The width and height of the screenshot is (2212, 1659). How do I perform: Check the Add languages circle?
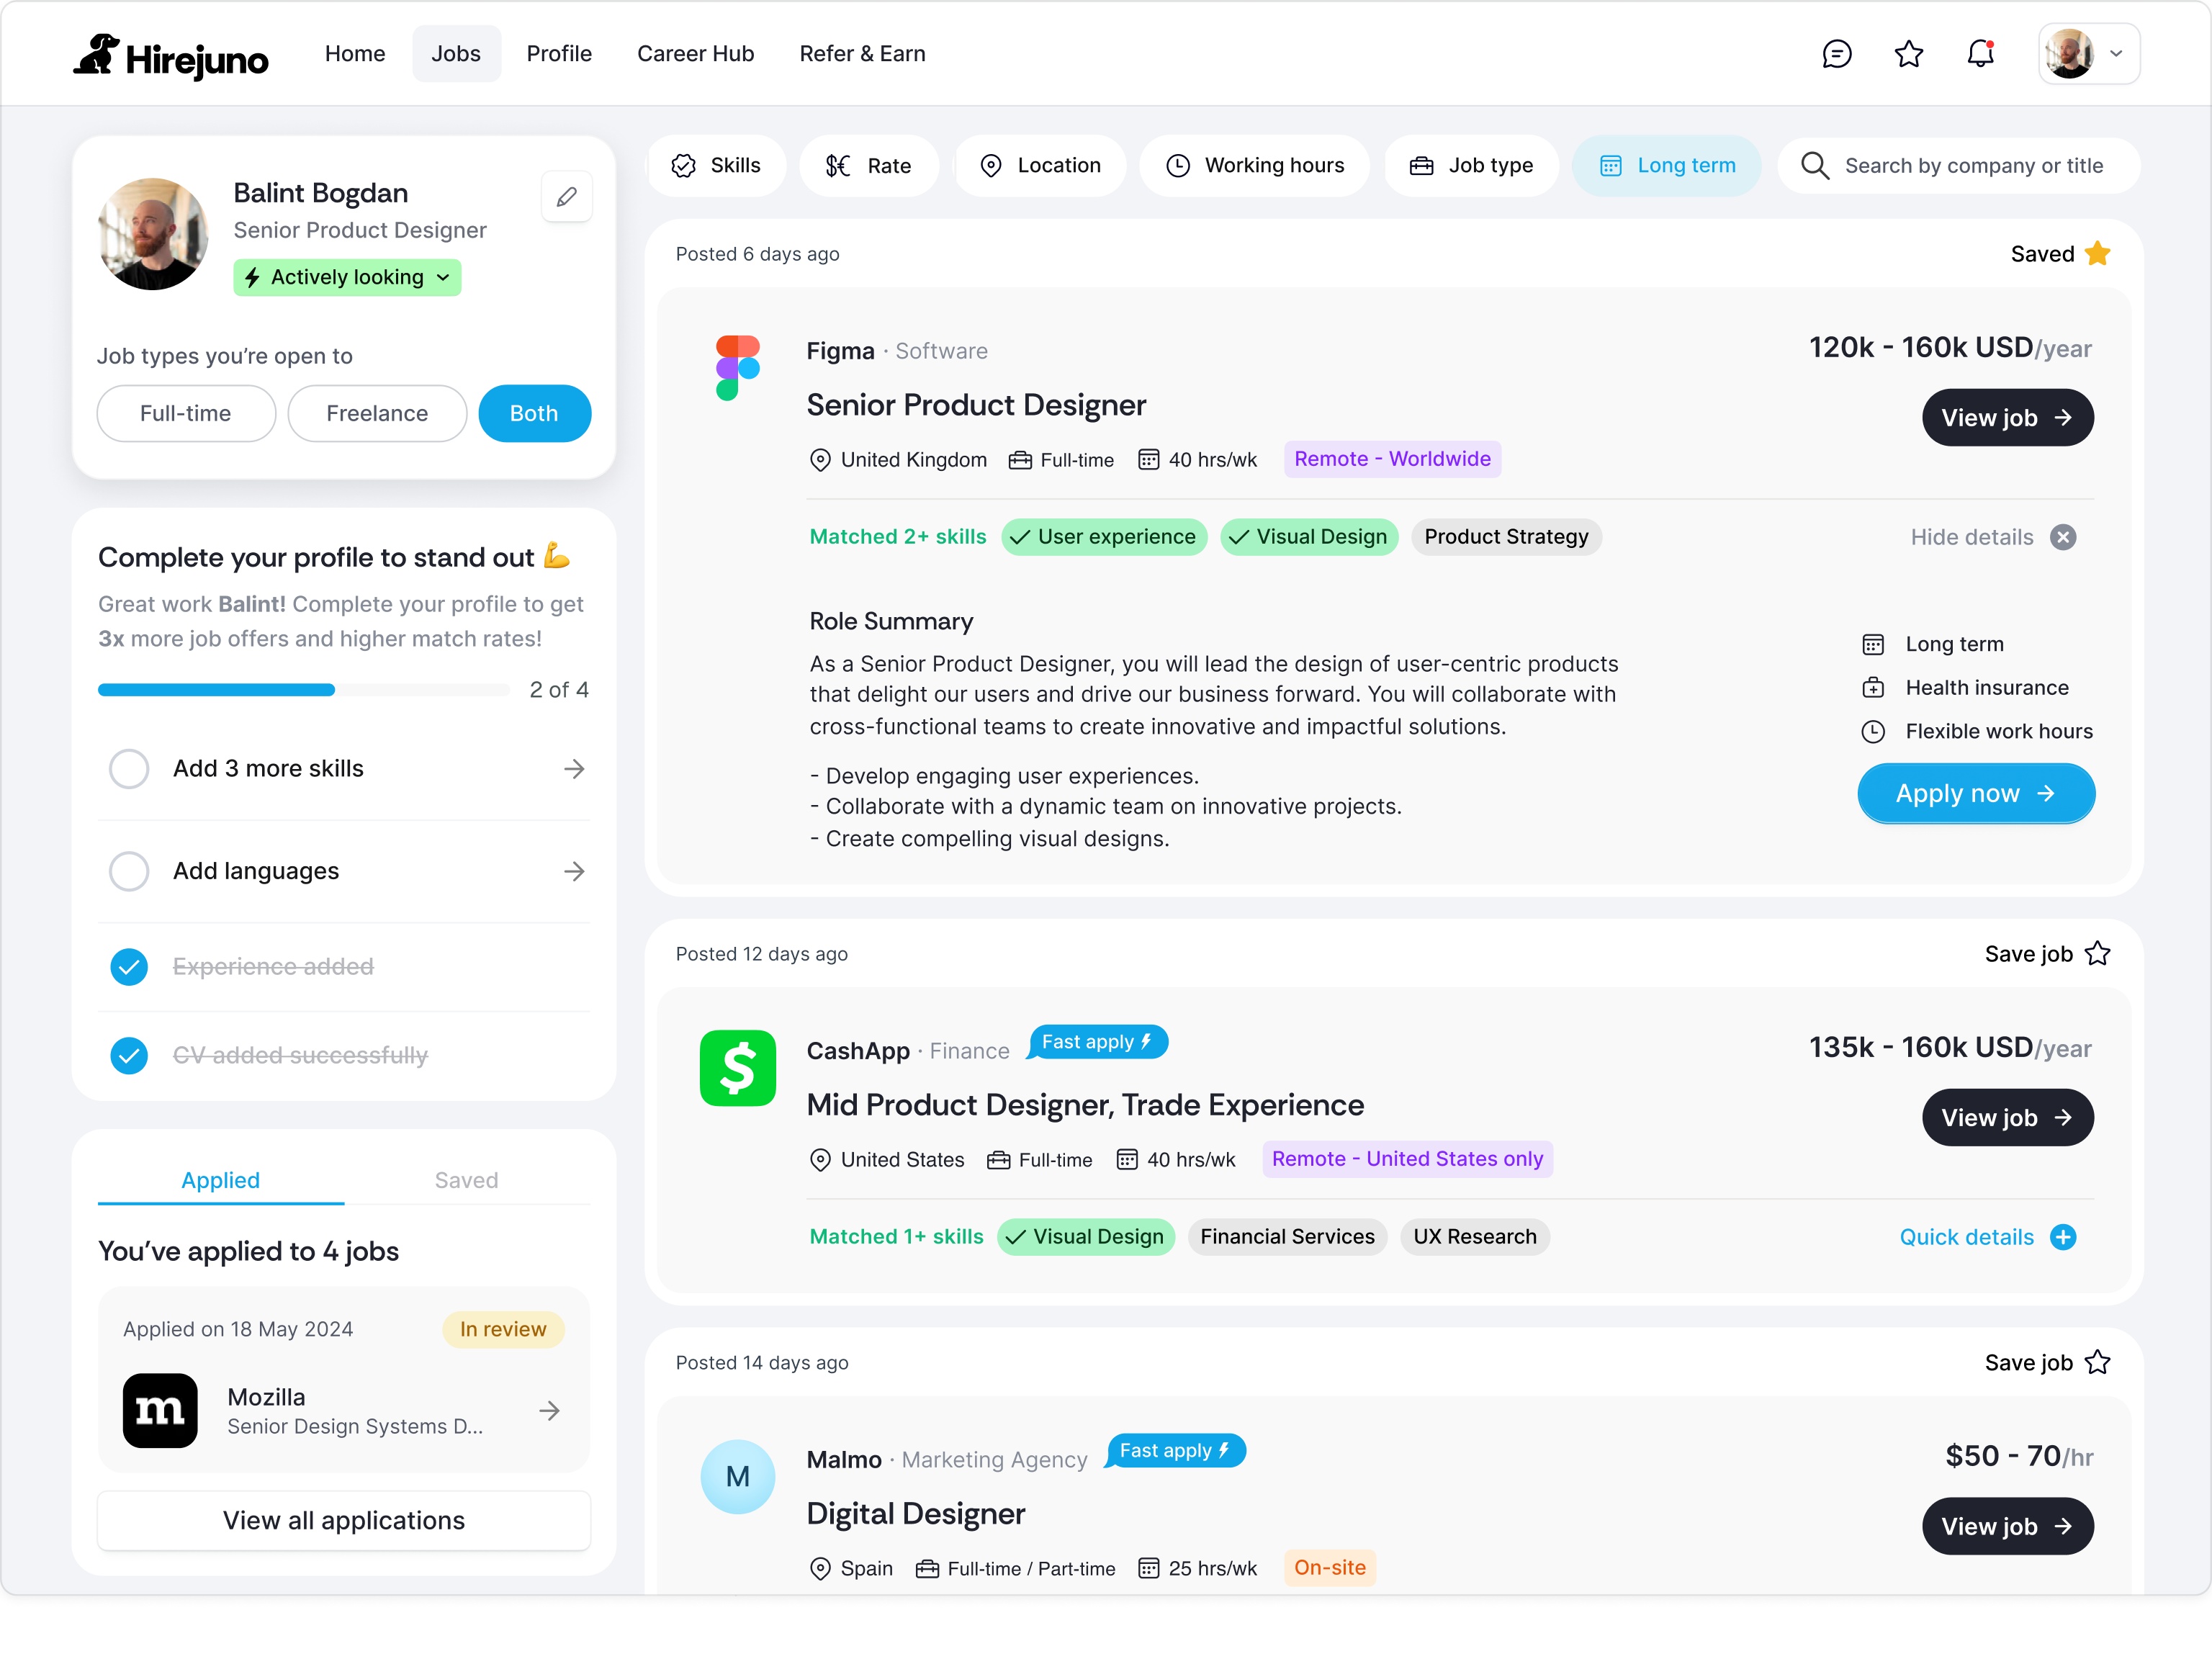(x=129, y=871)
